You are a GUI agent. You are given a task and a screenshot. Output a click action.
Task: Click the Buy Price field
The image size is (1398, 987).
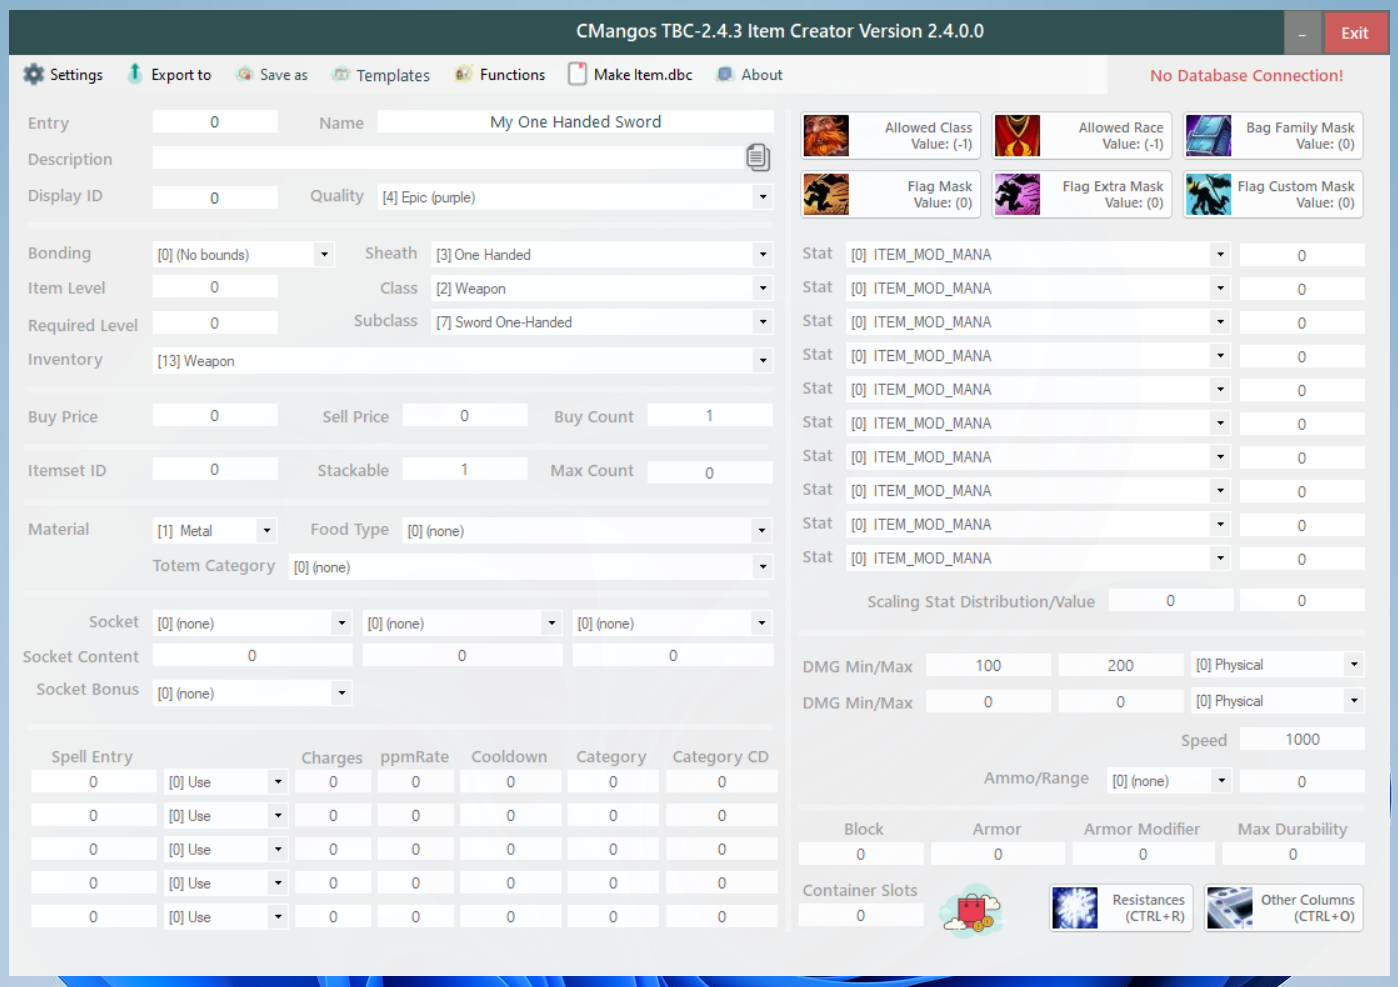click(x=215, y=416)
